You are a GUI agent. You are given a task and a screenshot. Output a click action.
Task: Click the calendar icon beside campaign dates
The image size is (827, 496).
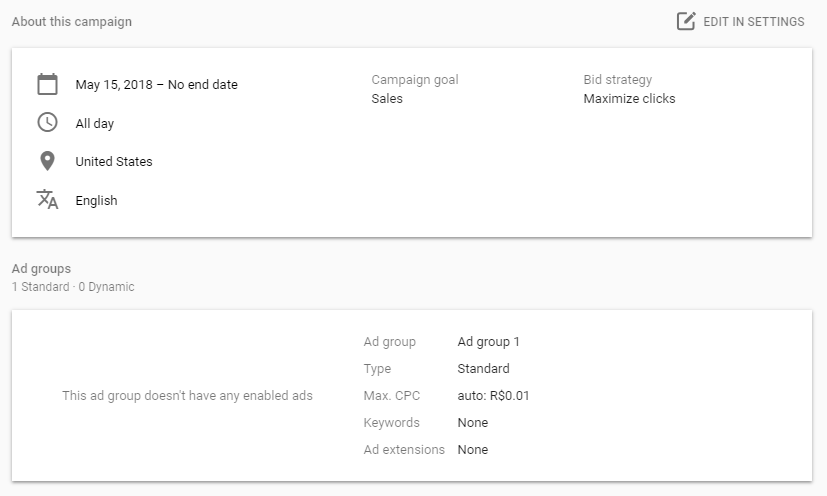click(47, 84)
